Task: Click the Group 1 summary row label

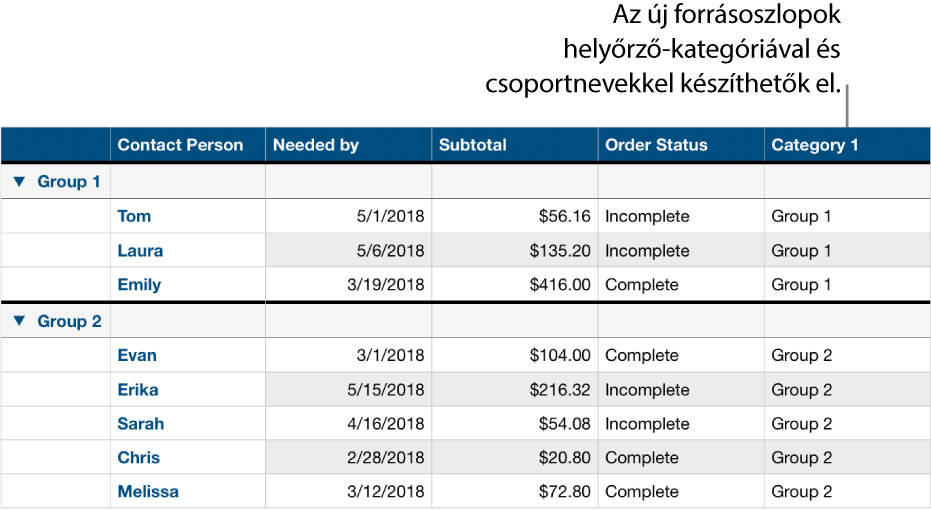Action: point(69,182)
